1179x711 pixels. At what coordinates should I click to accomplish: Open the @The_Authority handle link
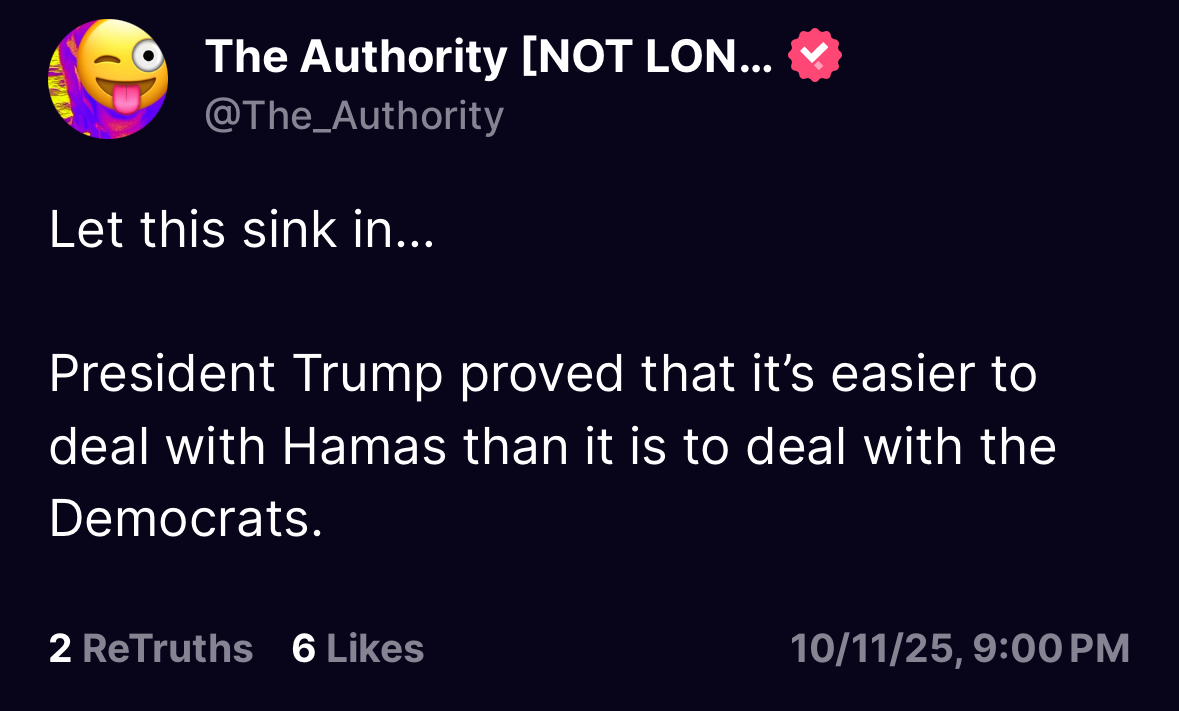[x=354, y=116]
